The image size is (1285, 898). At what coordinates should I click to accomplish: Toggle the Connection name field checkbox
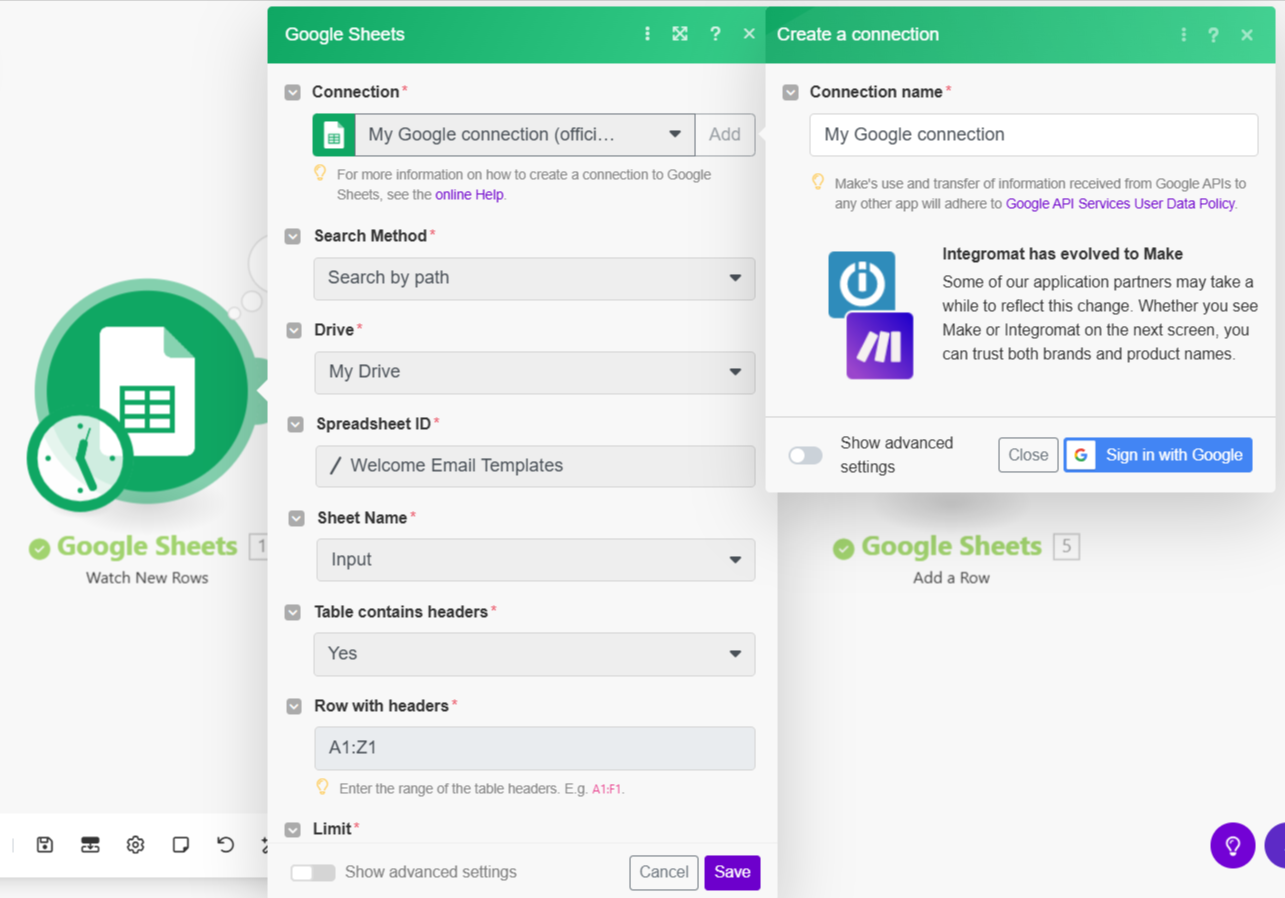click(x=791, y=92)
